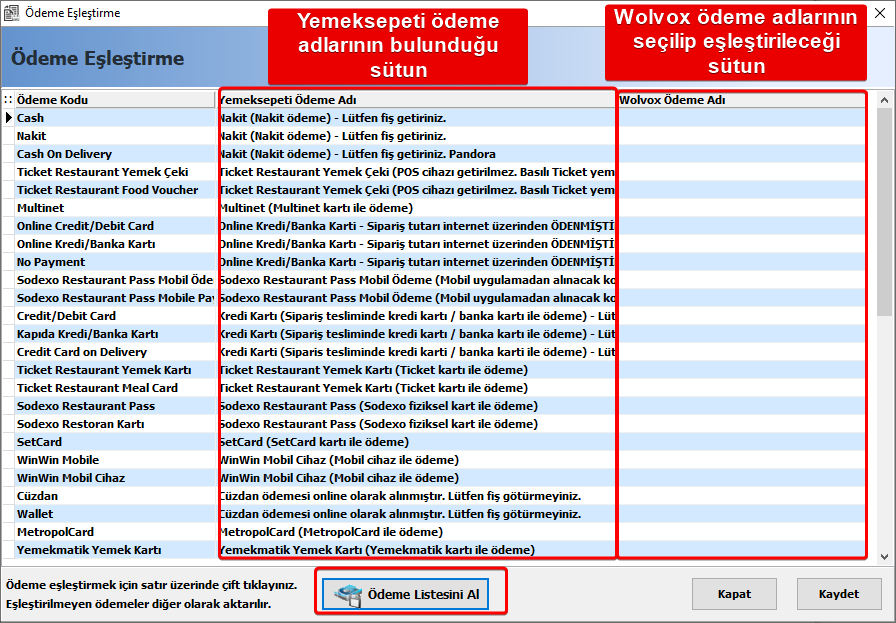The height and width of the screenshot is (623, 896).
Task: Click the grid corner selector icon
Action: point(8,99)
